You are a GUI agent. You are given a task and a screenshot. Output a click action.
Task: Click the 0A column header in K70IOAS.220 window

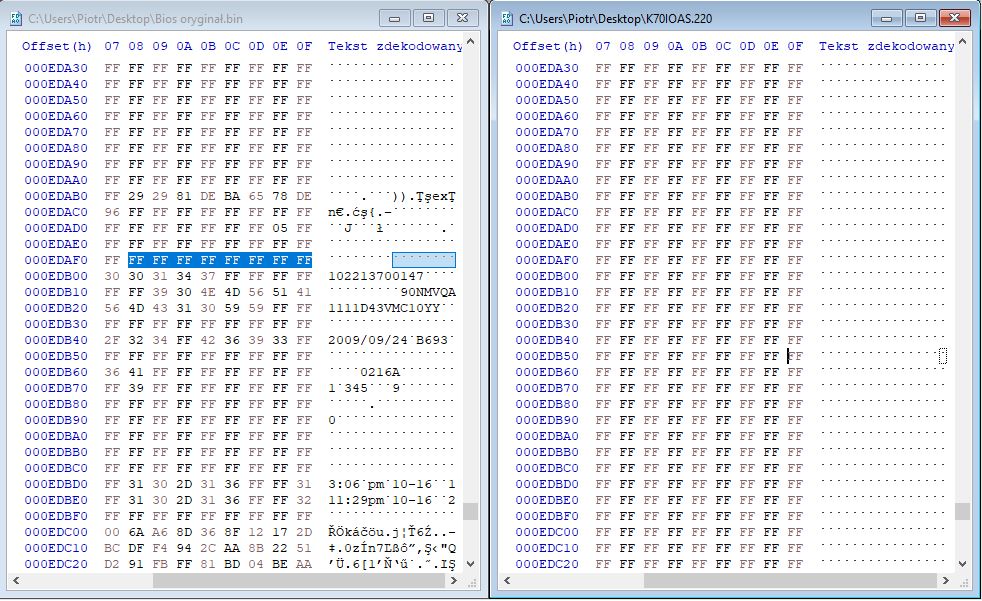pyautogui.click(x=675, y=46)
